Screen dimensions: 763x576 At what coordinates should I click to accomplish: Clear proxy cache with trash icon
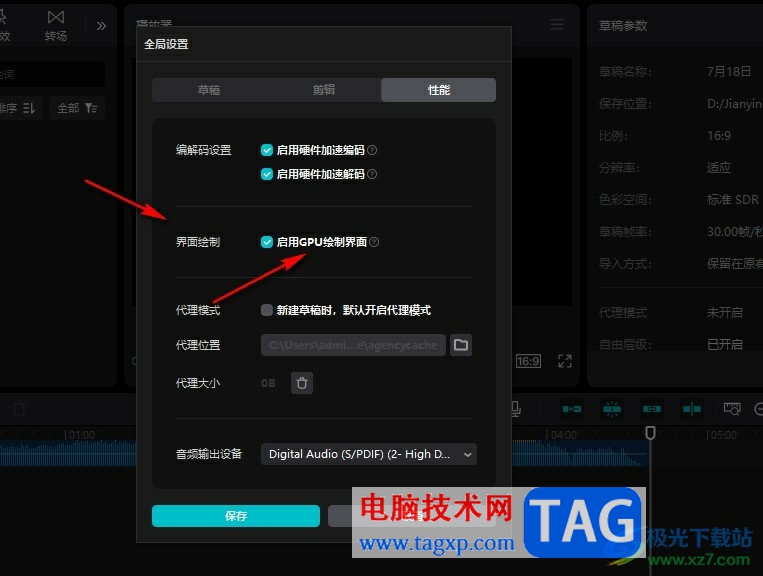pos(302,383)
